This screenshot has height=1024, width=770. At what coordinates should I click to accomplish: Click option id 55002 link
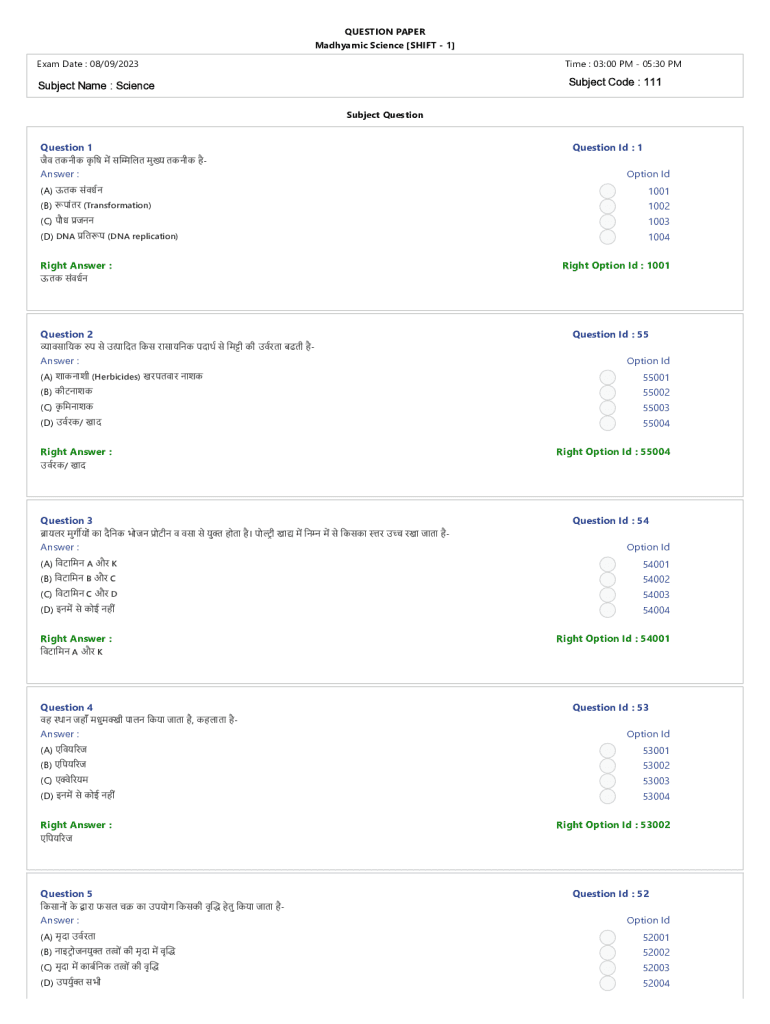click(x=656, y=392)
